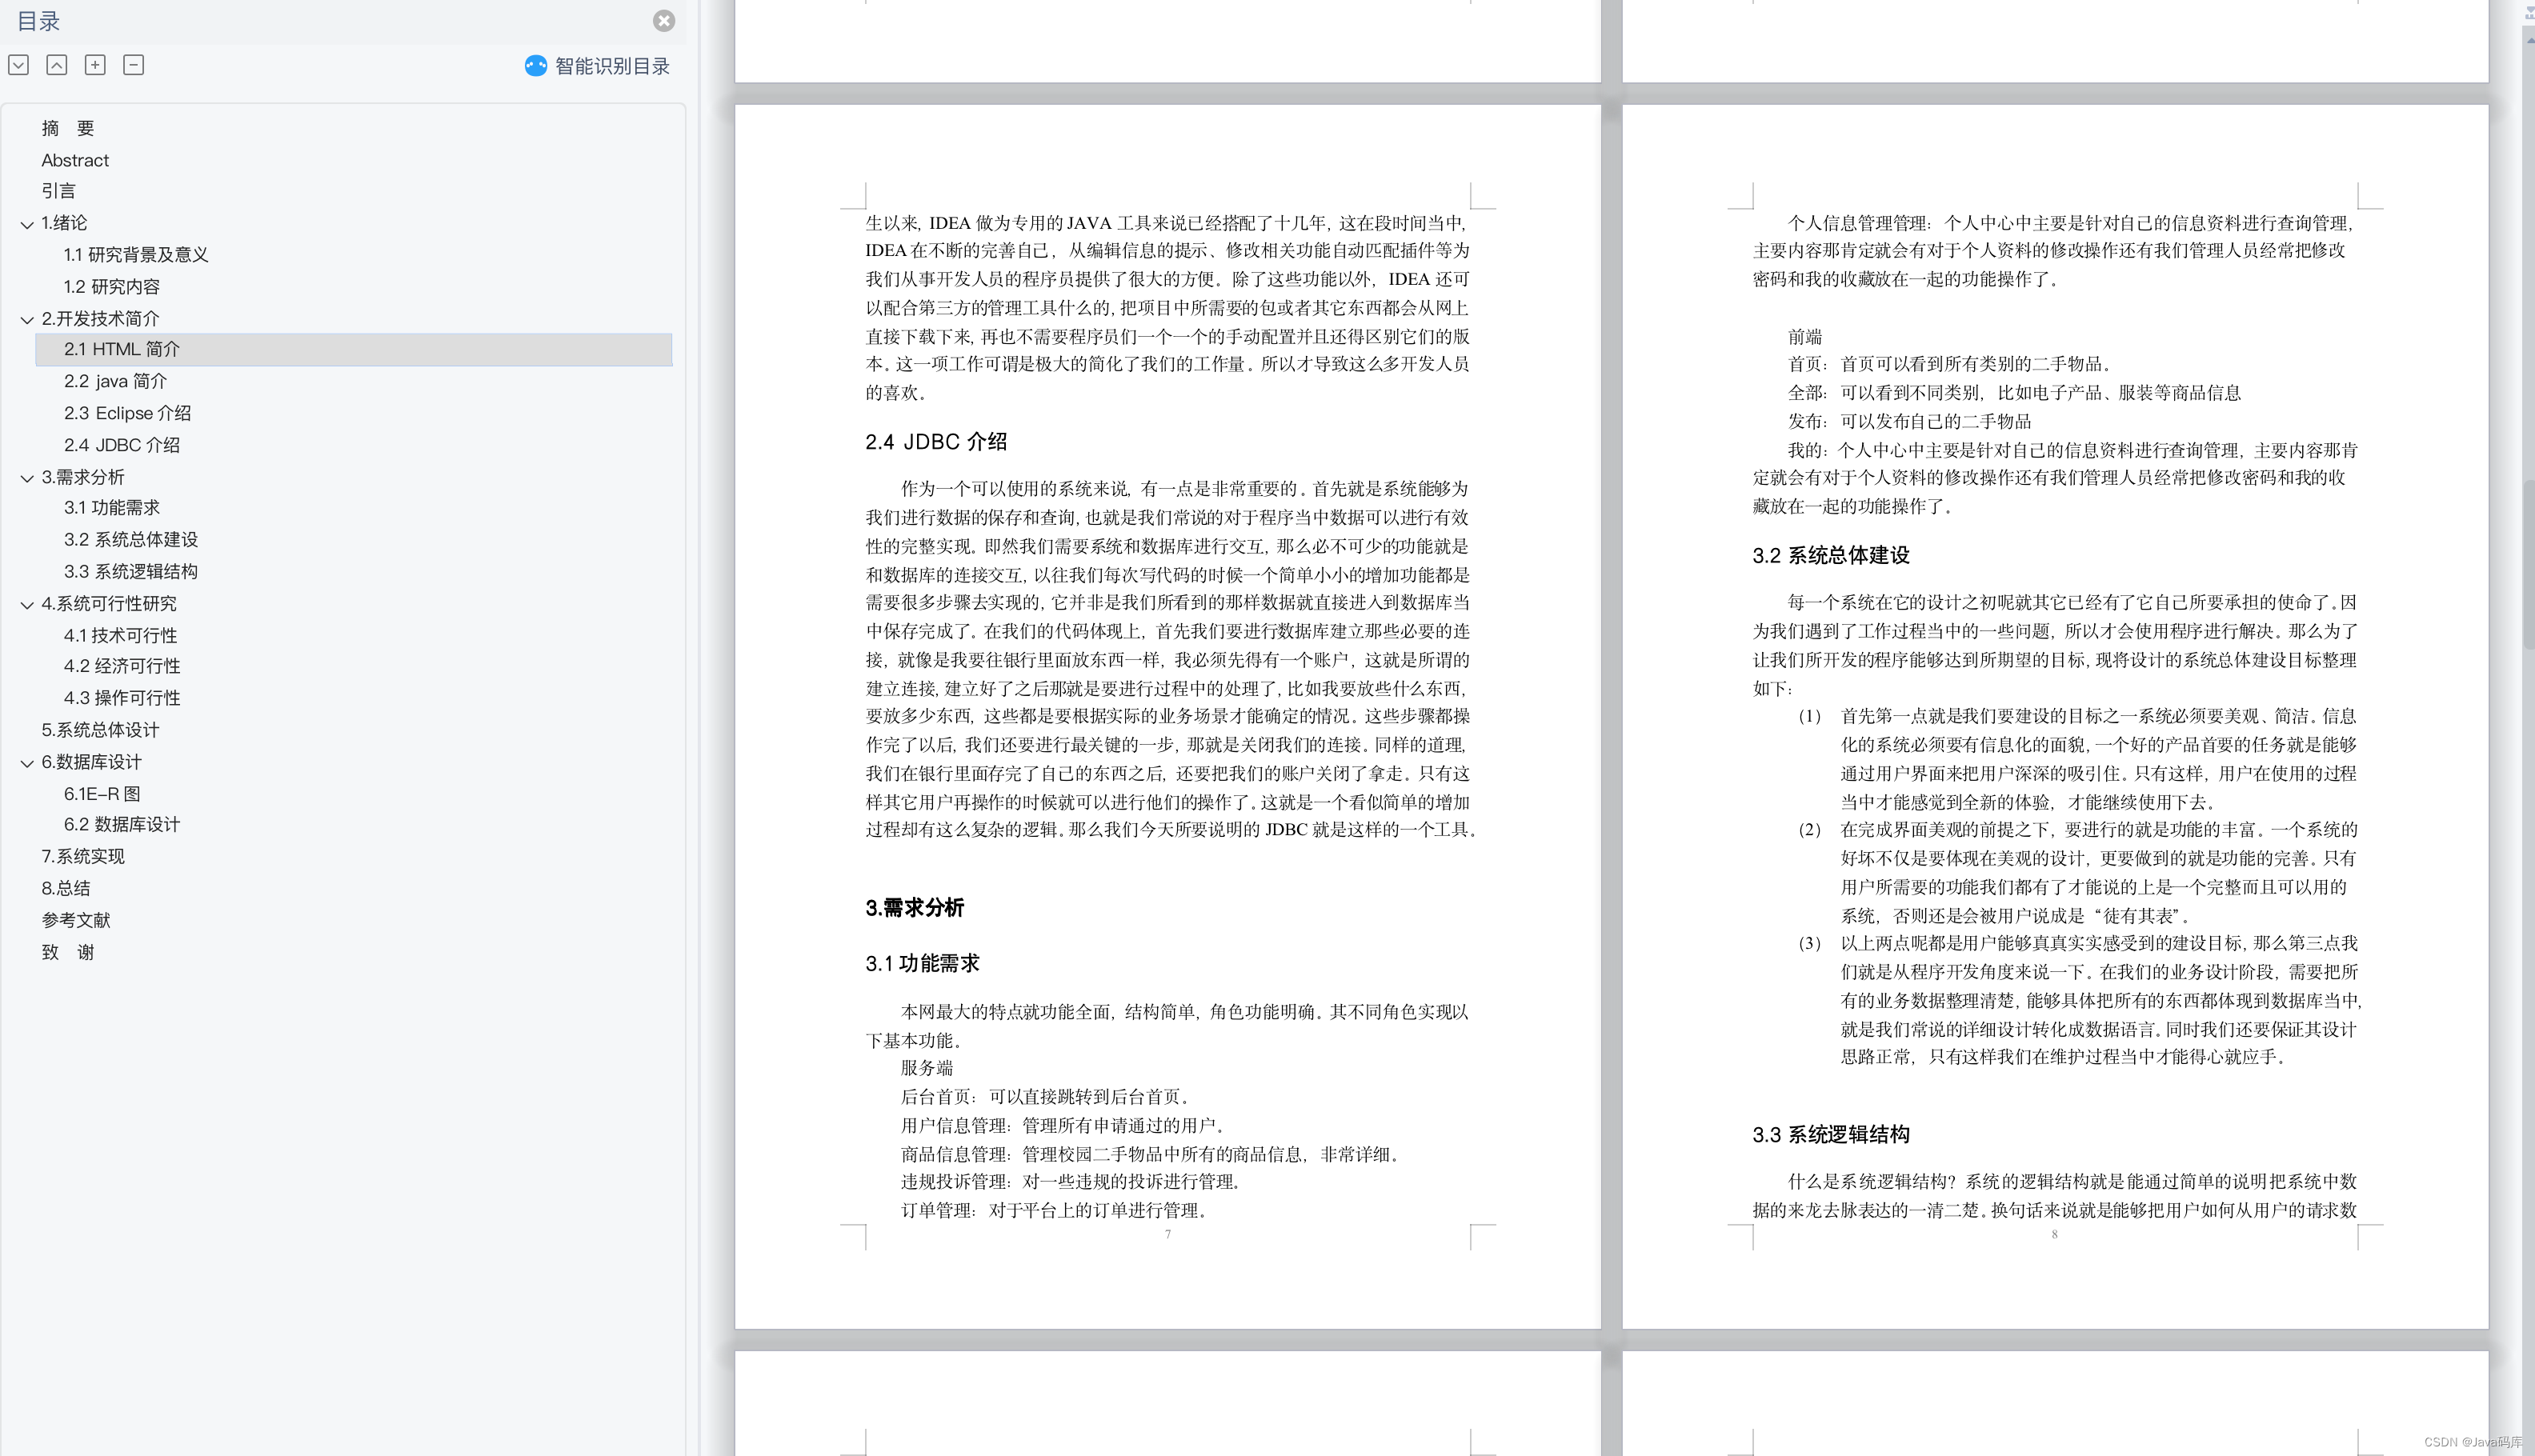2535x1456 pixels.
Task: Jump to 5.系统总体设计 chapter
Action: click(x=100, y=730)
